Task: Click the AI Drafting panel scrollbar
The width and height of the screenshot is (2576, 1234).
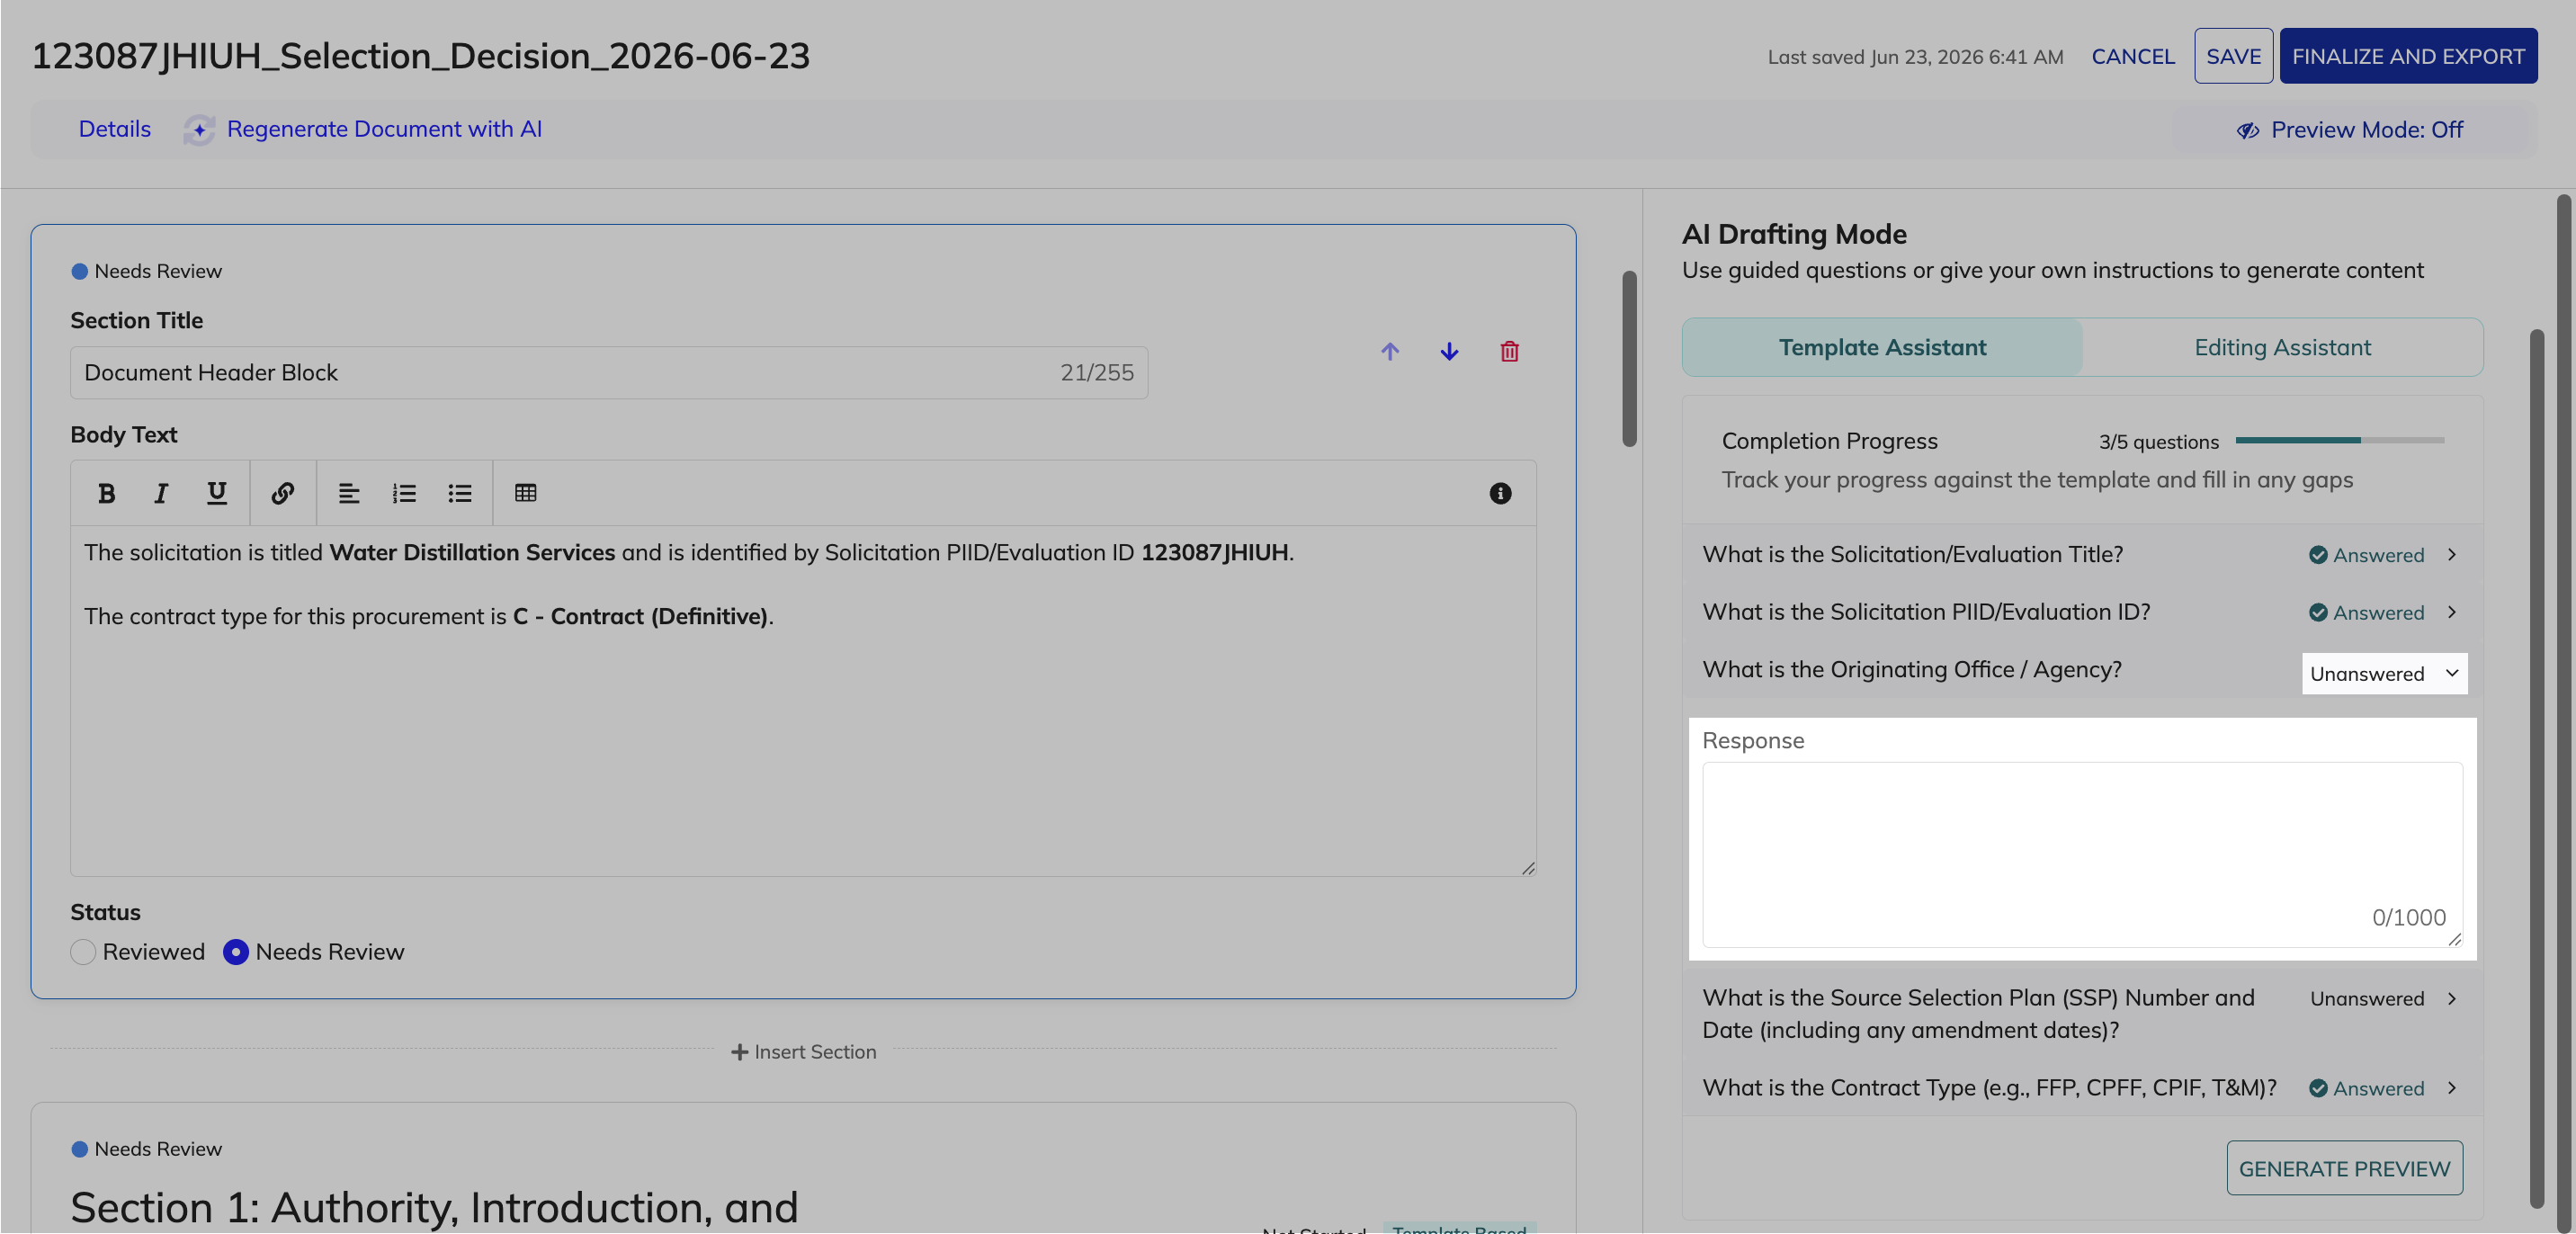Action: point(2536,768)
